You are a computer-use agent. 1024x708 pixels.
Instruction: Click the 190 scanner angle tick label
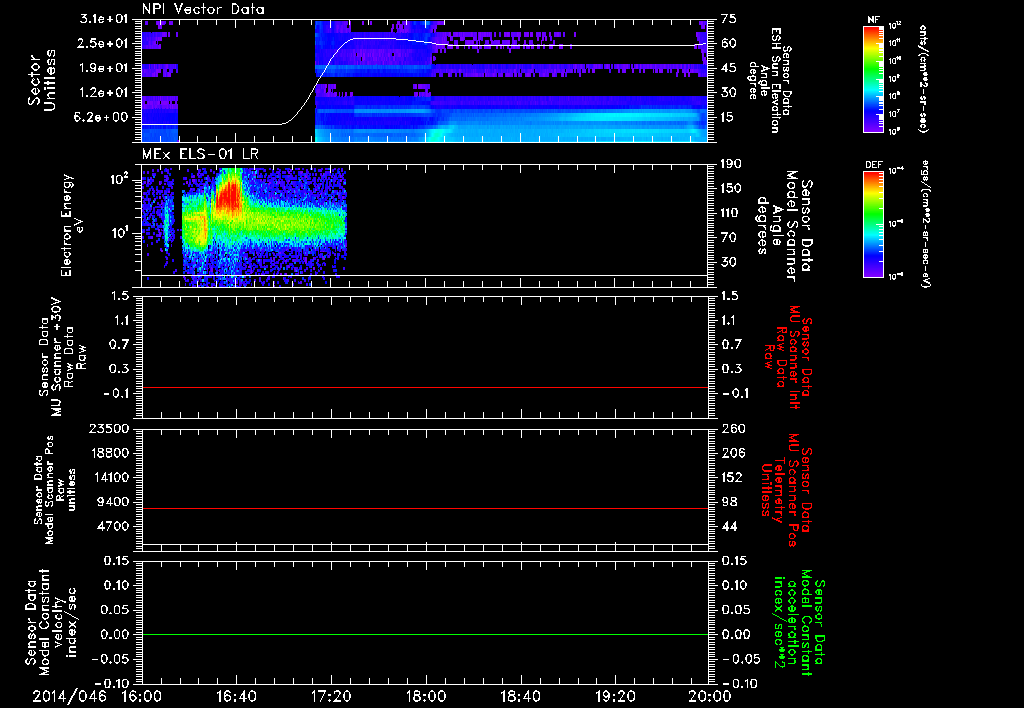click(x=732, y=164)
